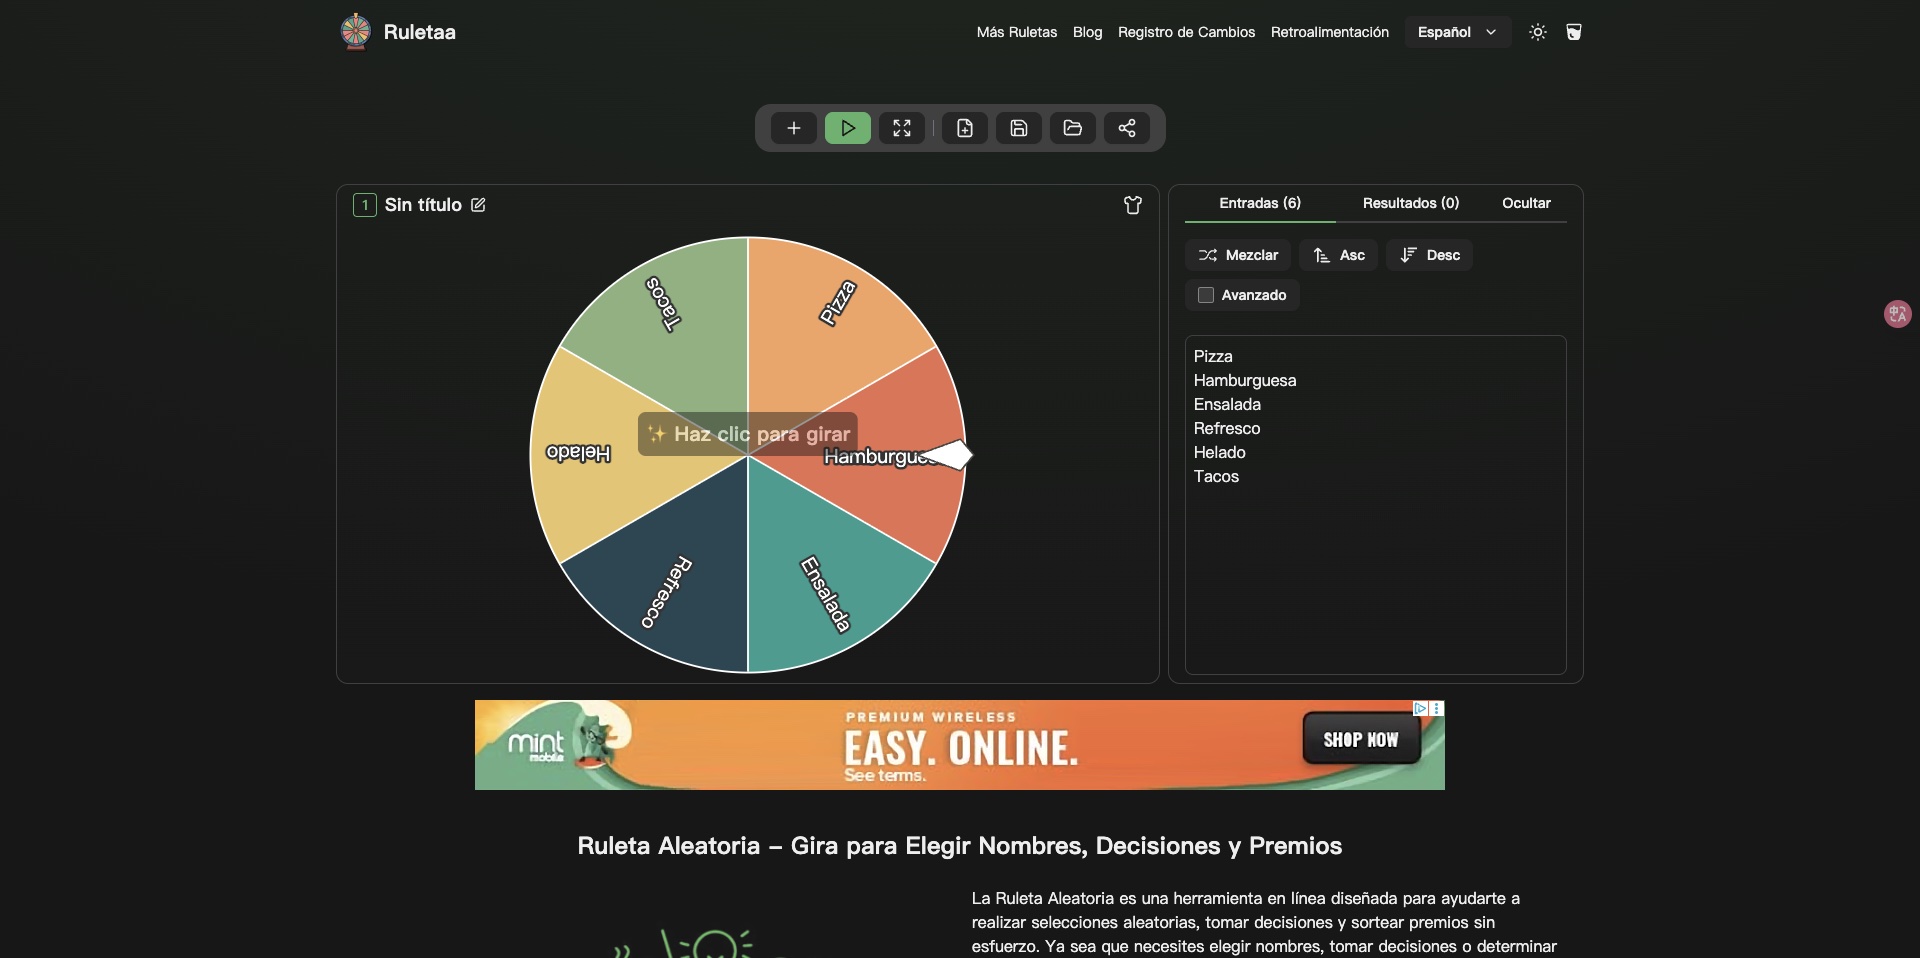Sort entries descending with Desc button

pos(1429,255)
